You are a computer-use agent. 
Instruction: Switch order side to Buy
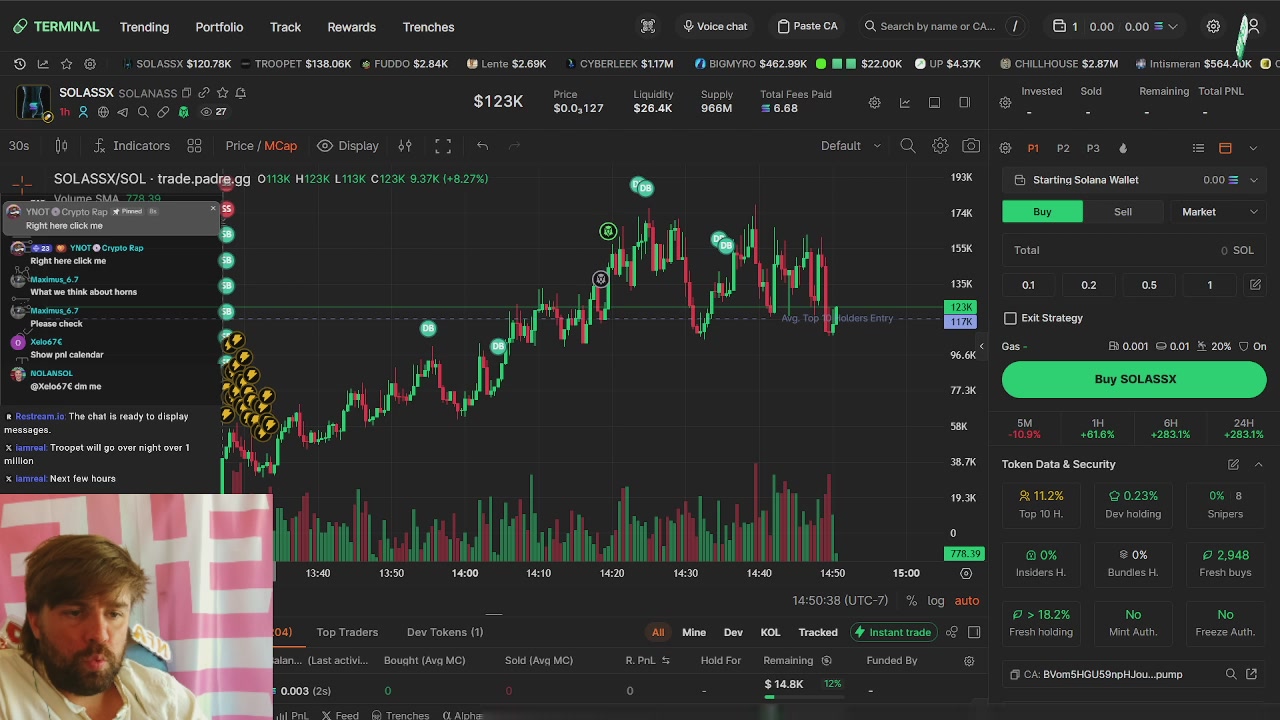pyautogui.click(x=1042, y=212)
